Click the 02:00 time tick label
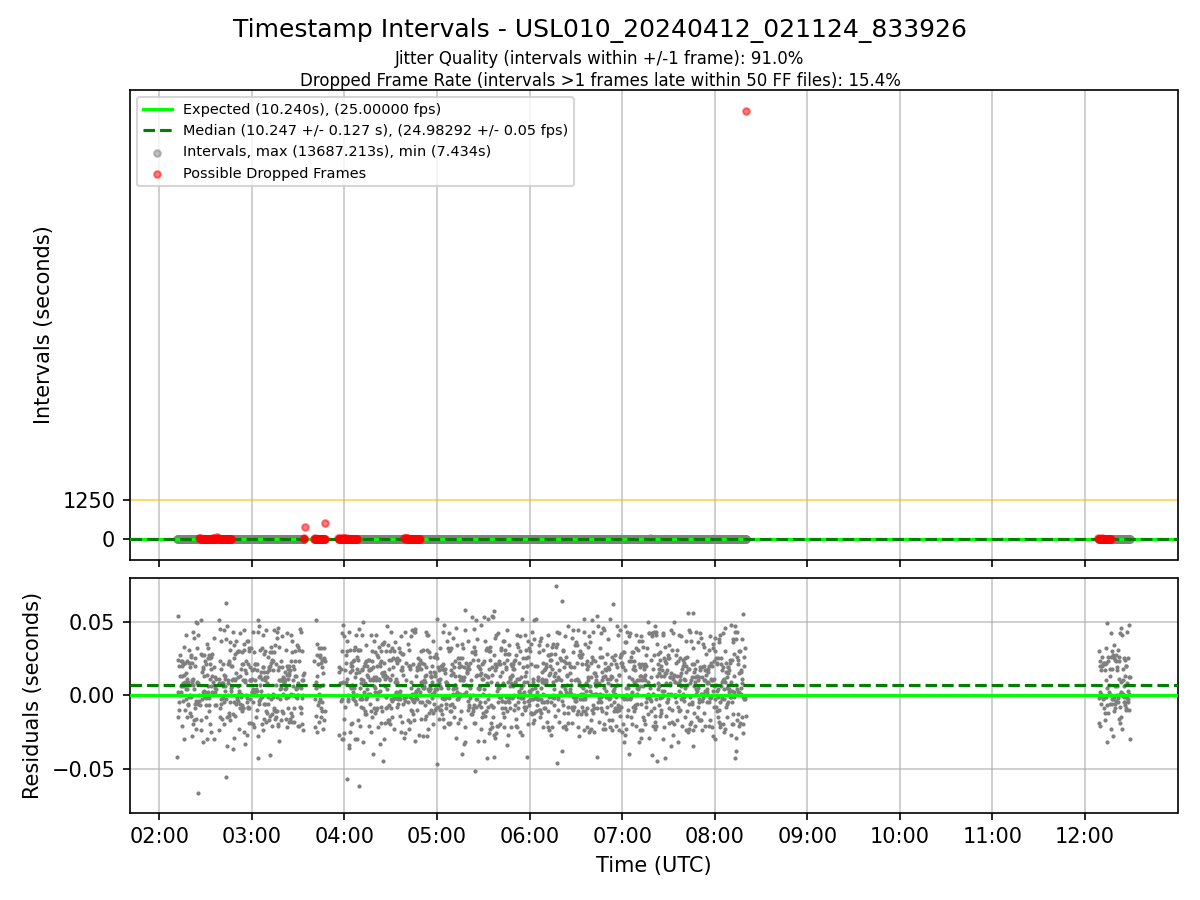Image resolution: width=1200 pixels, height=900 pixels. click(159, 833)
